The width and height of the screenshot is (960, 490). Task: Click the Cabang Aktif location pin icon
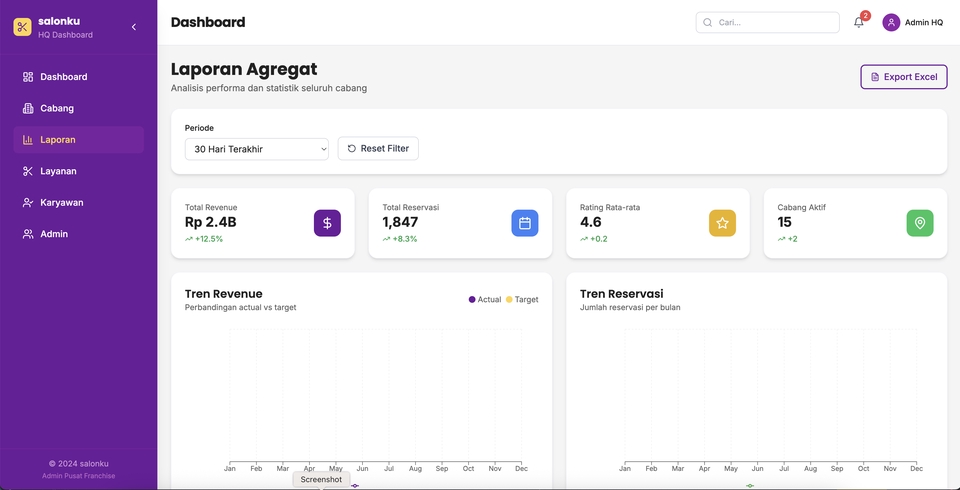[920, 223]
